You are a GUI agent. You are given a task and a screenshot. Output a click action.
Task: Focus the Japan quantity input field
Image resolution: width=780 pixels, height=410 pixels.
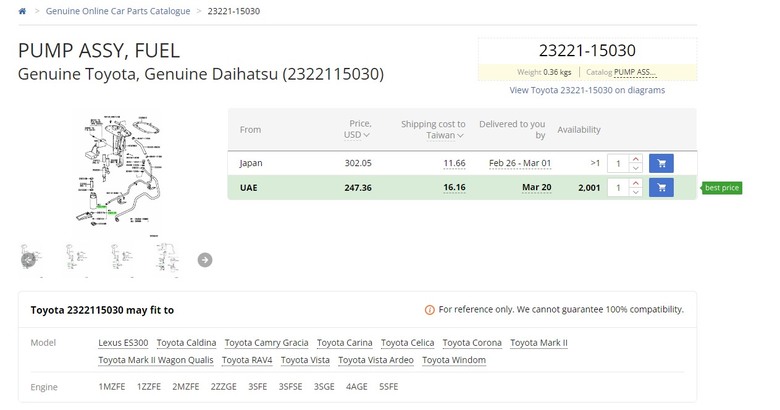(618, 163)
